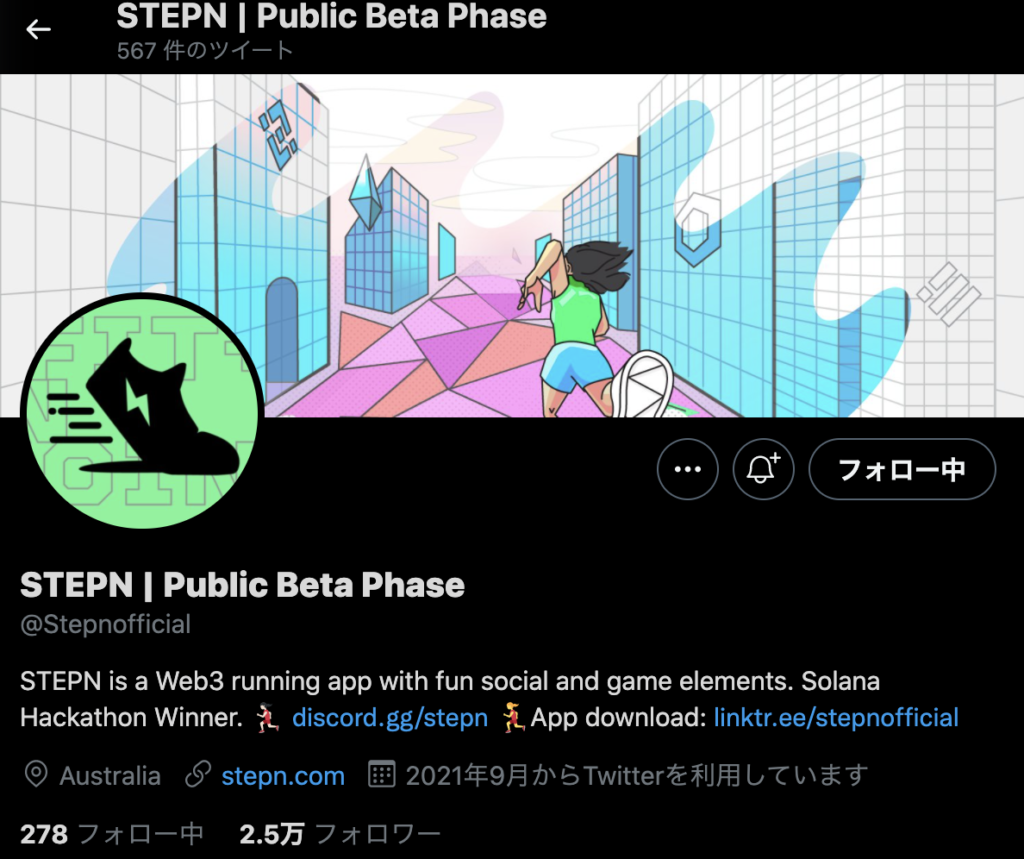Viewport: 1024px width, 859px height.
Task: Click the calendar icon by join date
Action: tap(382, 775)
